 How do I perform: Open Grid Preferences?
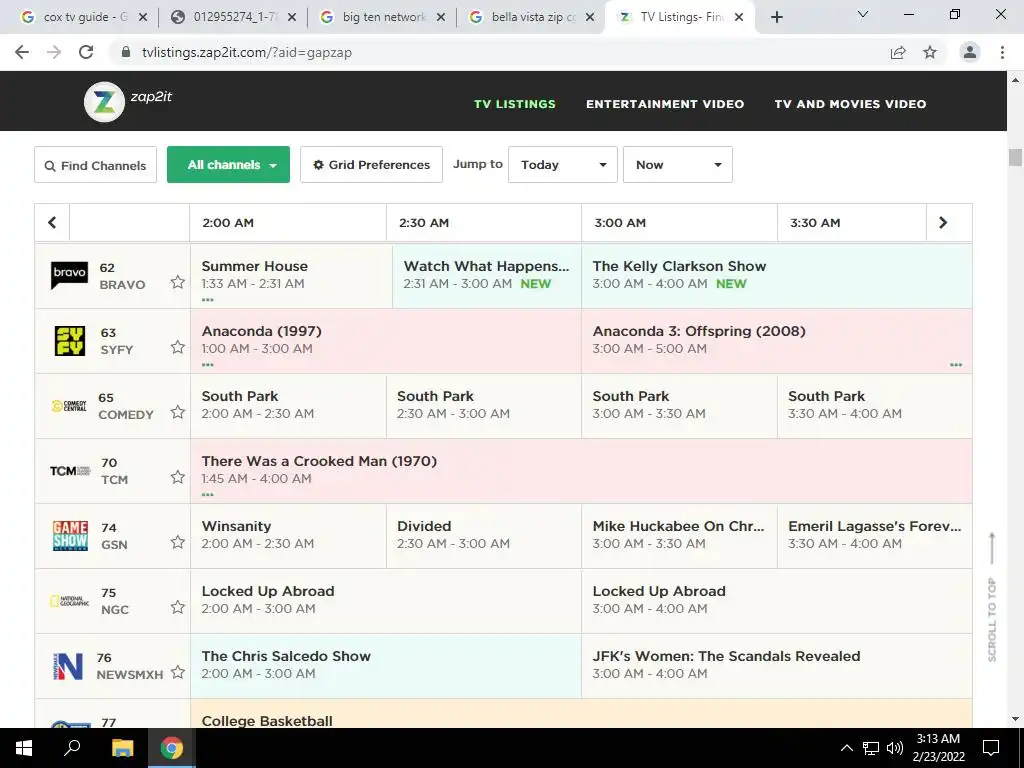click(x=371, y=165)
